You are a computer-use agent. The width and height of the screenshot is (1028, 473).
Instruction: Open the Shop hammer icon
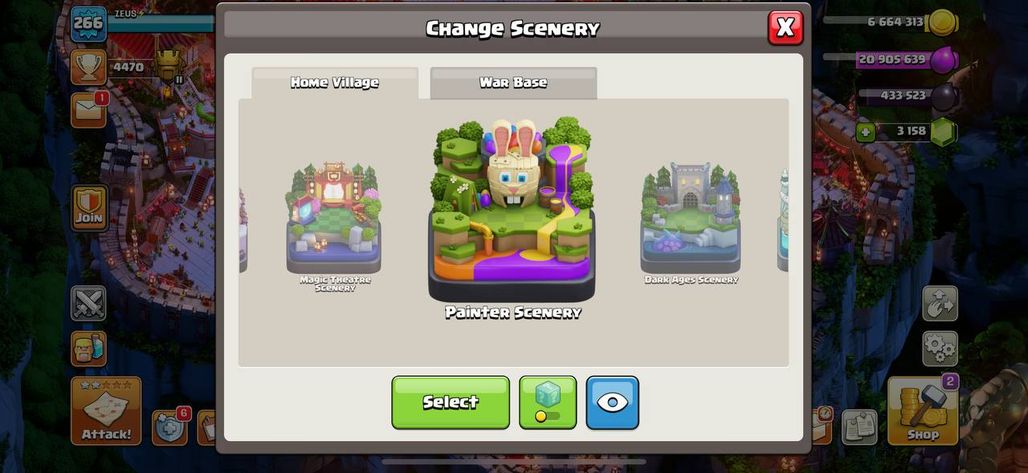click(x=922, y=411)
